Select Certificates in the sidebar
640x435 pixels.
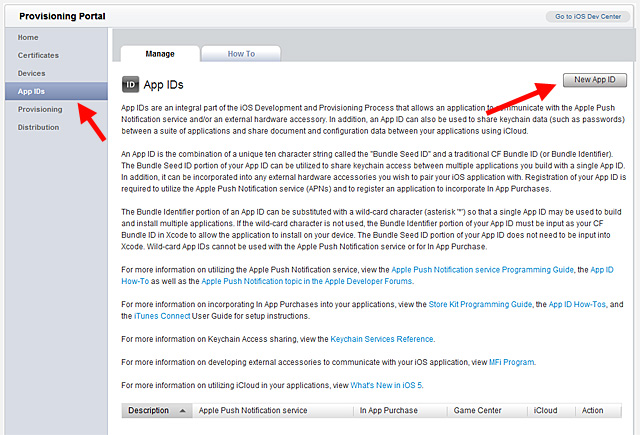[38, 55]
